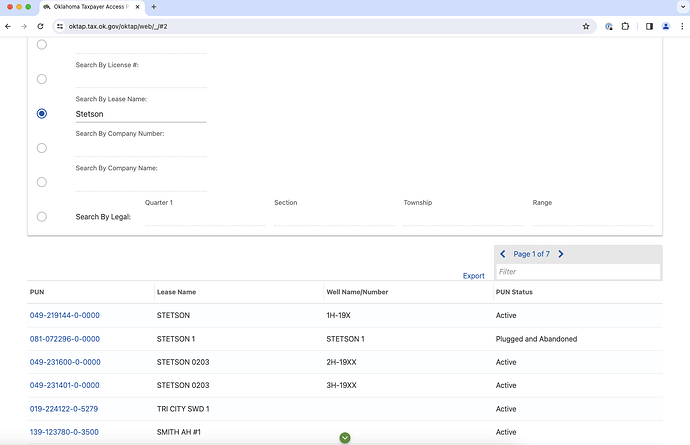Click the TRI CITY SWD 1 lease cell
Image resolution: width=690 pixels, height=445 pixels.
(x=183, y=409)
